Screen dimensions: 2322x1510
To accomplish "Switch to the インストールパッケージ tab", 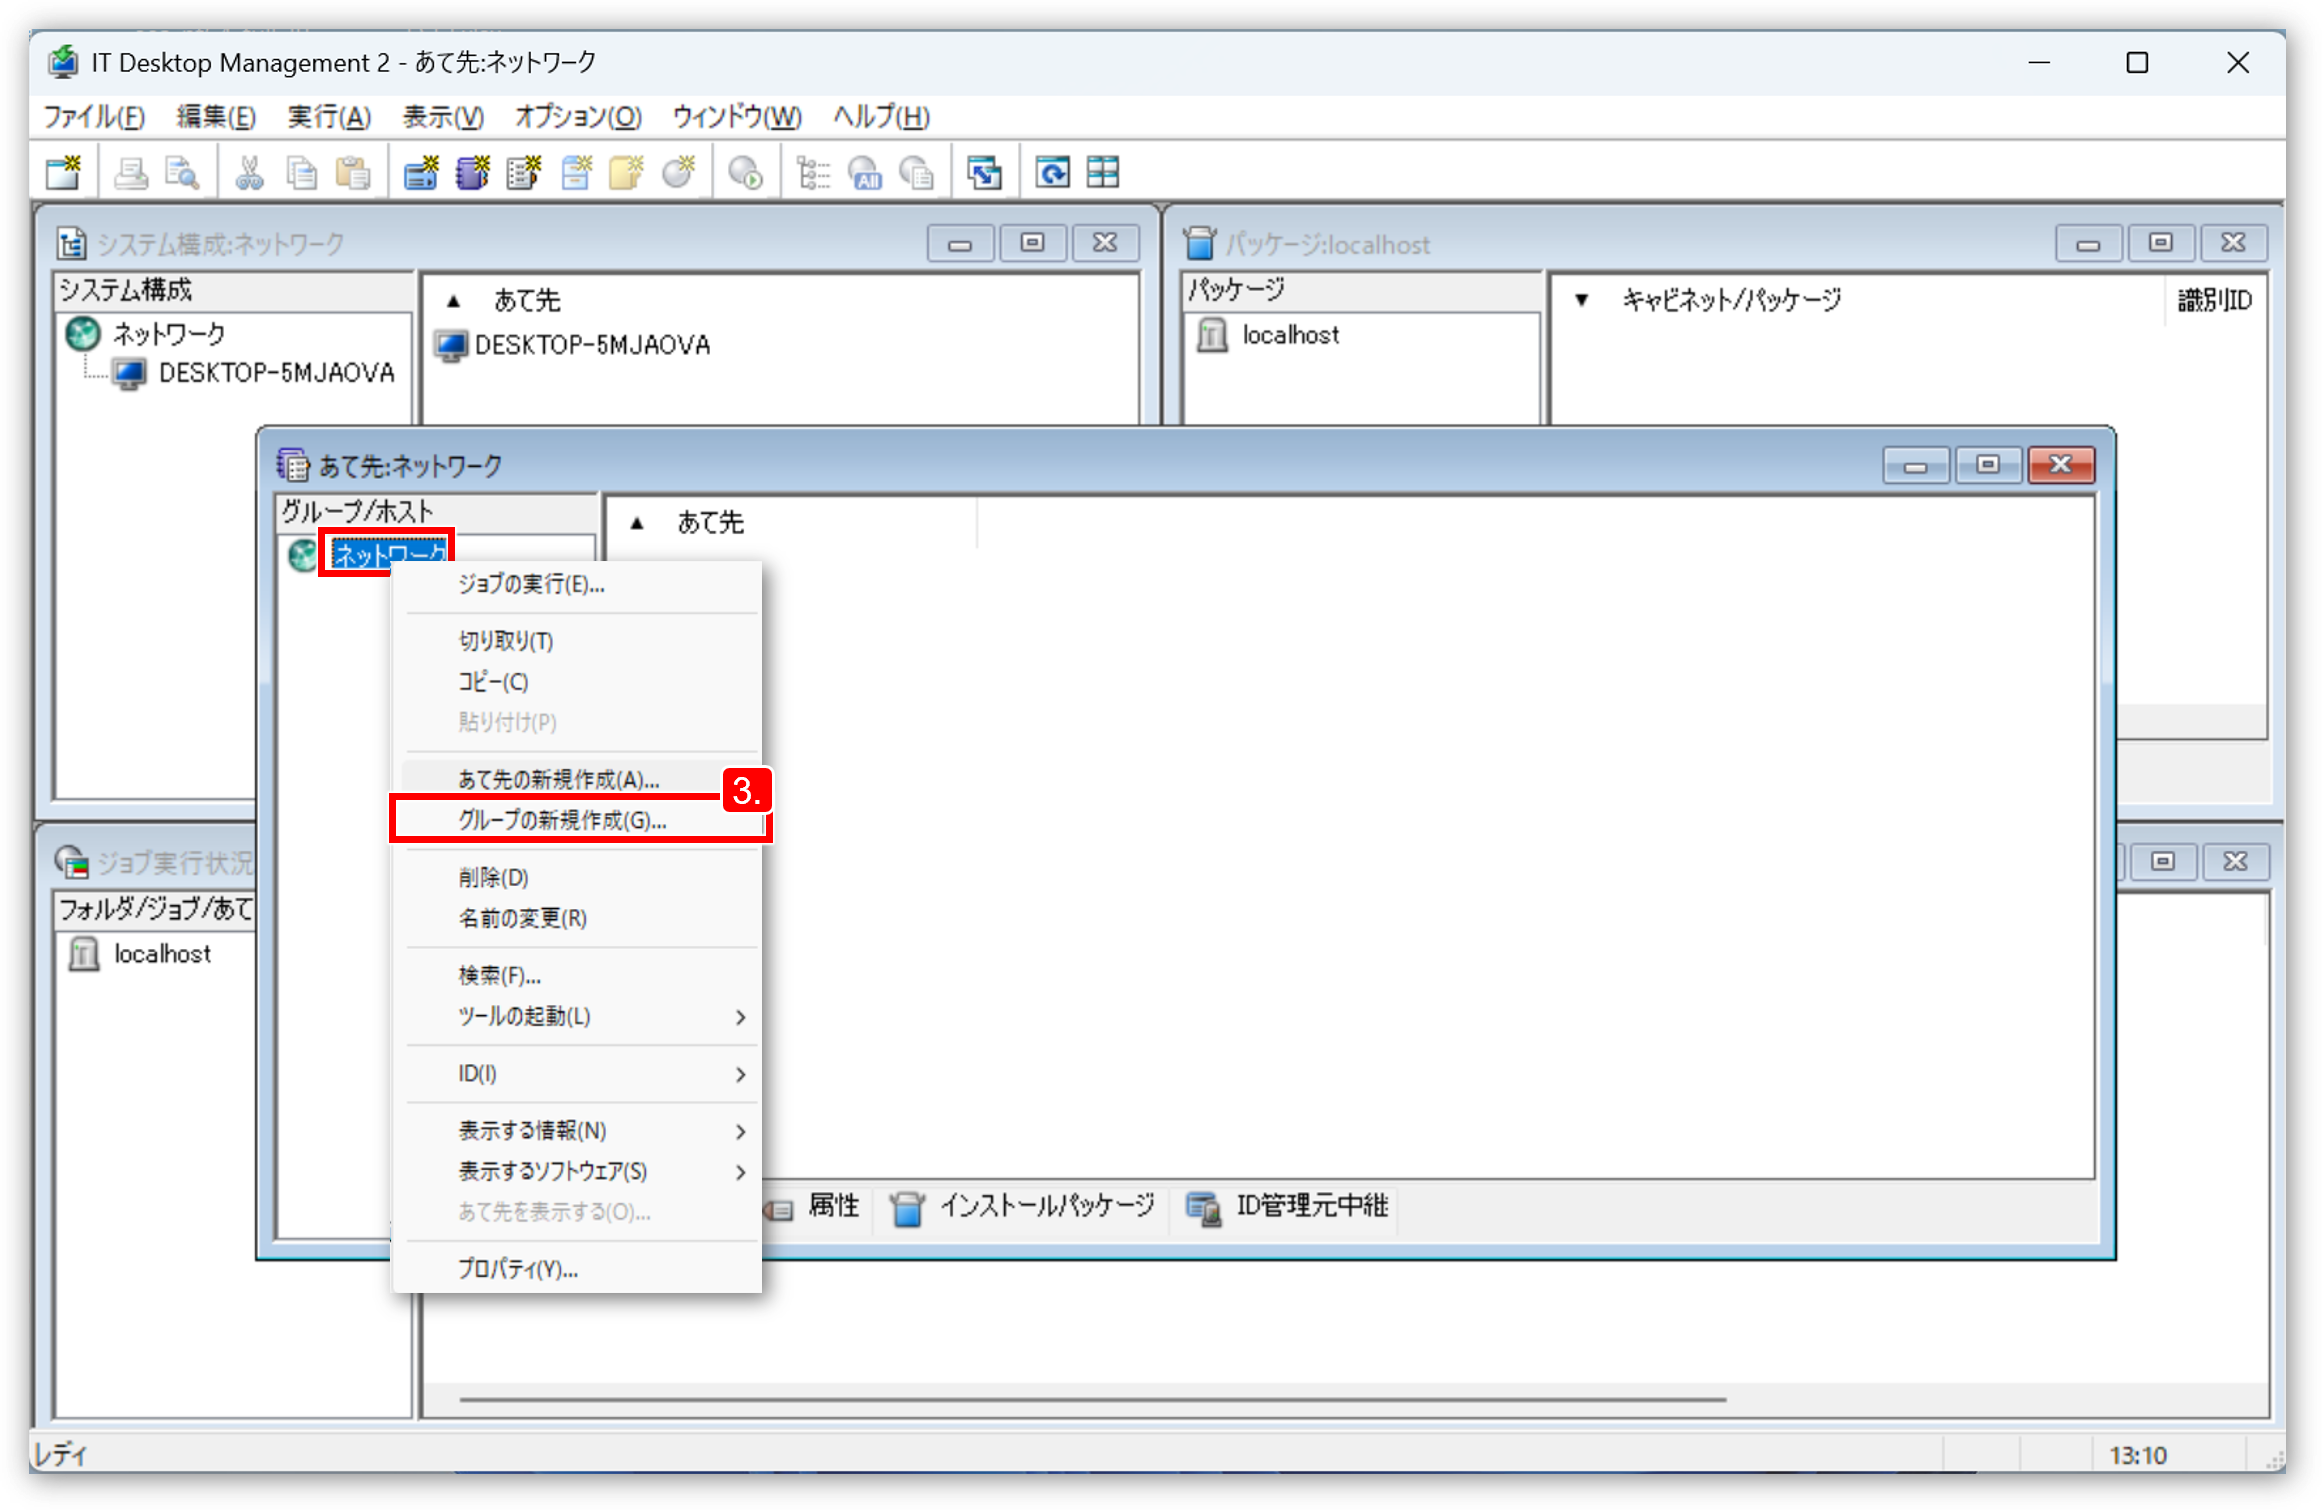I will (x=1024, y=1207).
